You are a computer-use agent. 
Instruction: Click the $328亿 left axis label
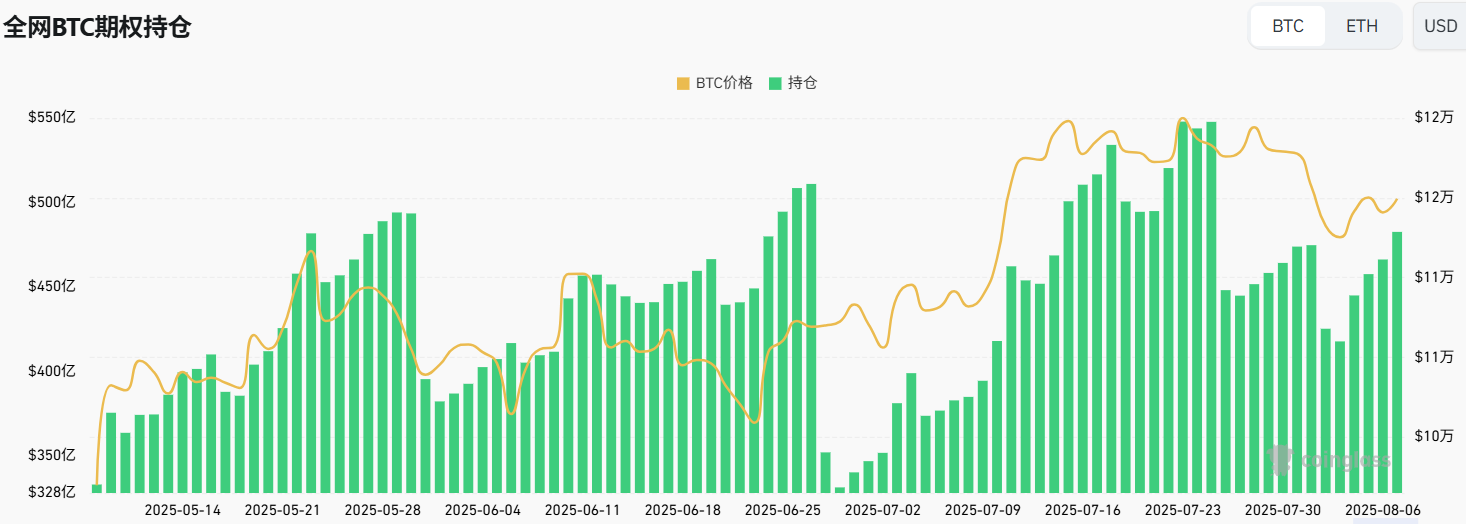52,491
